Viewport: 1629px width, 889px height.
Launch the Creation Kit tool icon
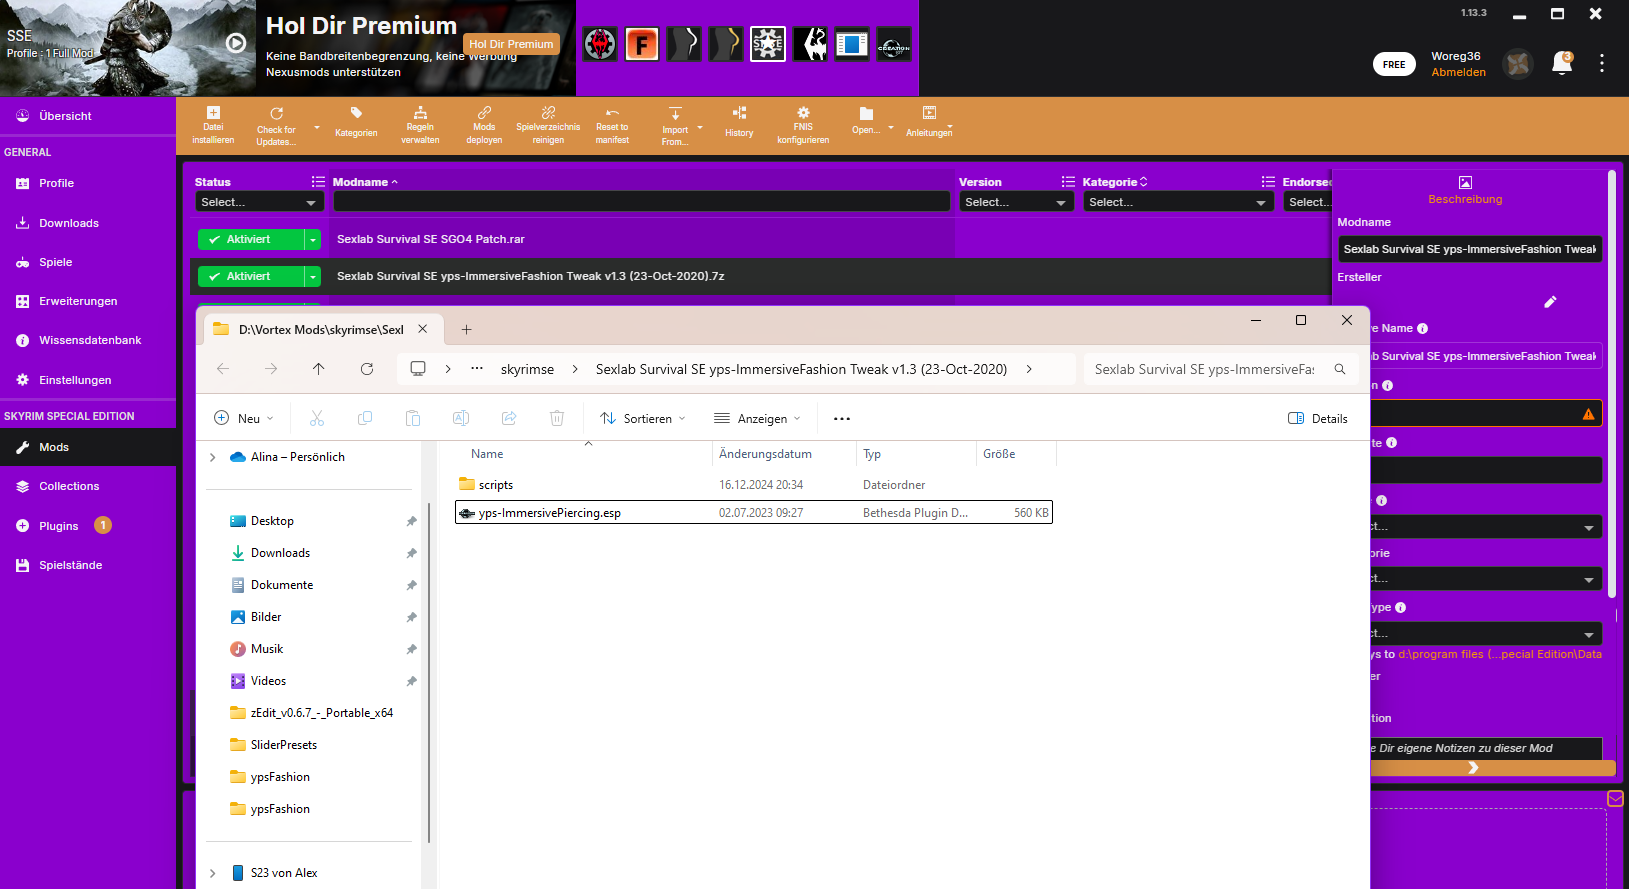894,44
